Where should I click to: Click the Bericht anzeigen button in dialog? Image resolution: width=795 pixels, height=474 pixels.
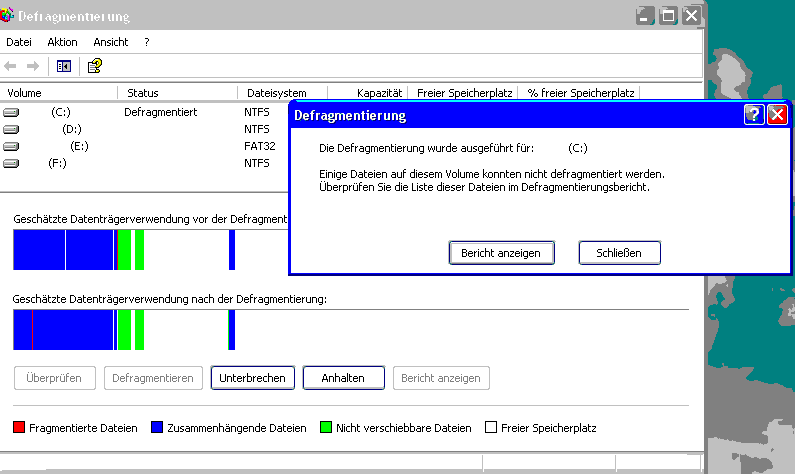[501, 253]
